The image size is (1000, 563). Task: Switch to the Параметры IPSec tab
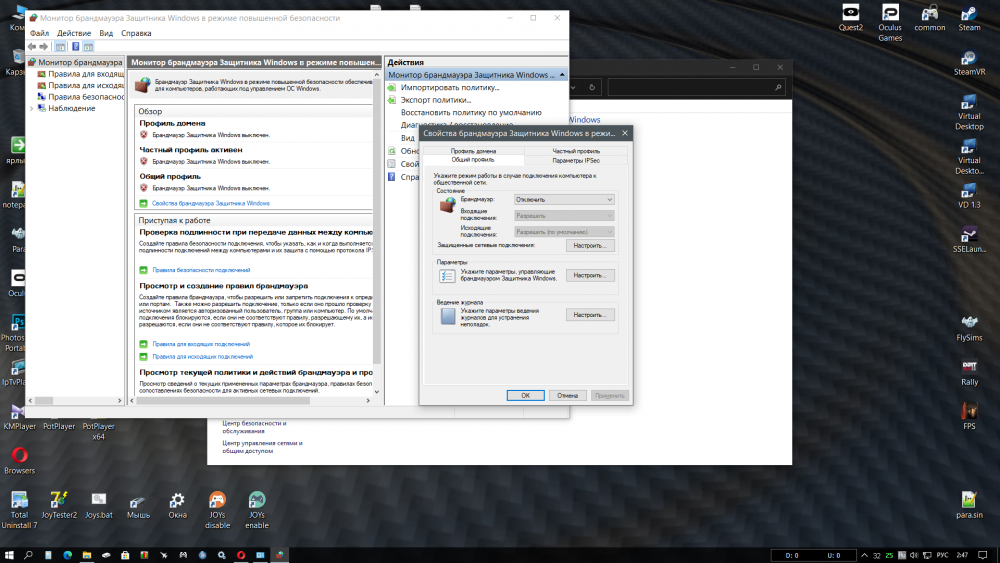coord(576,160)
